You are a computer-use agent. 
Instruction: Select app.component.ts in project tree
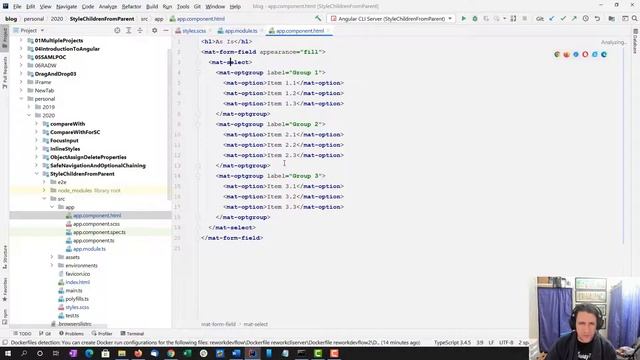point(93,240)
